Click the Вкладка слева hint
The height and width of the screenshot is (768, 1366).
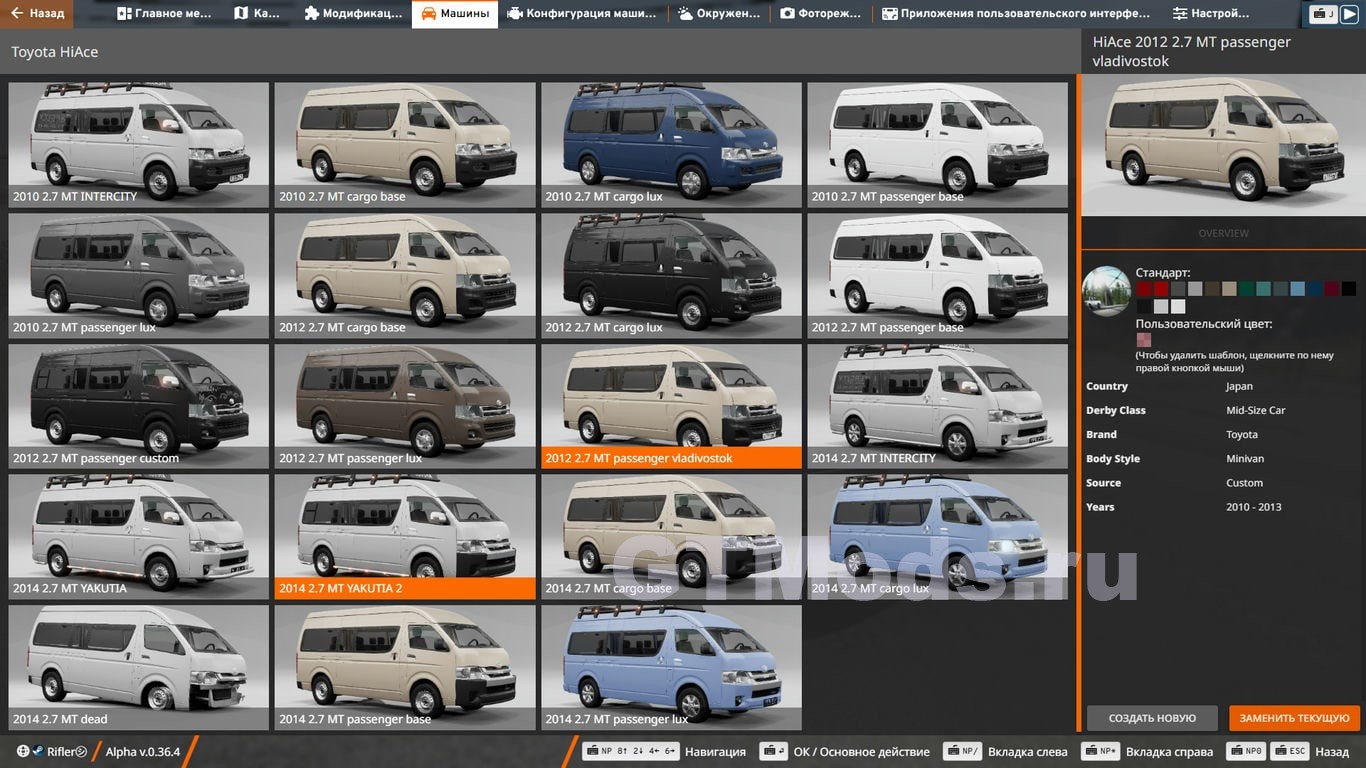point(1006,752)
